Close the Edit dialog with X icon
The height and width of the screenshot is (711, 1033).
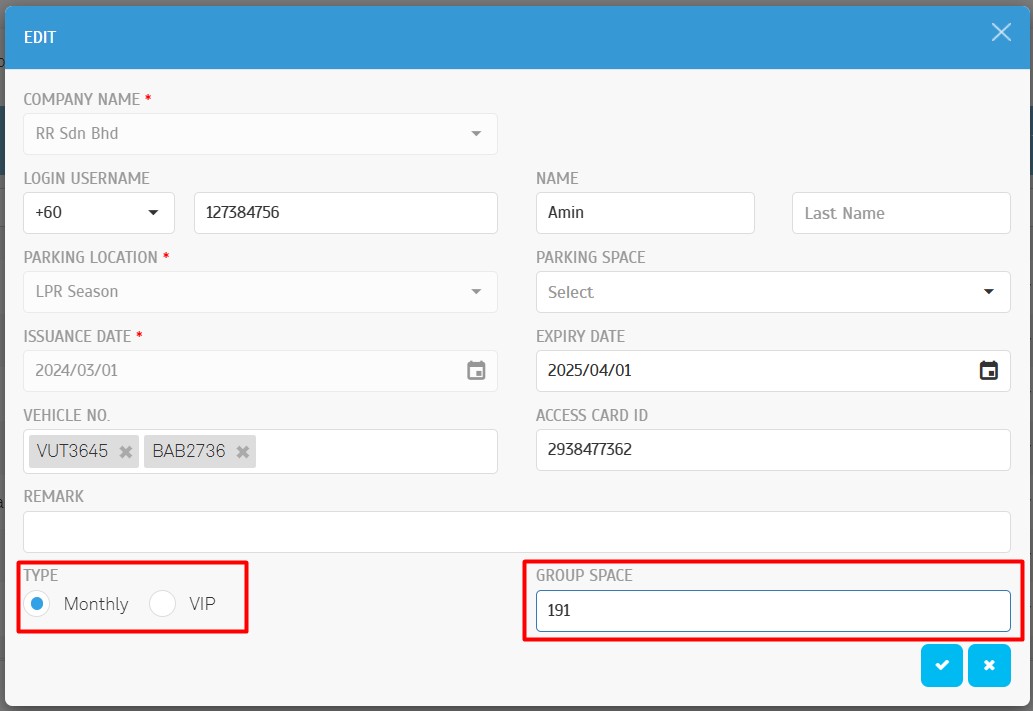point(1001,33)
